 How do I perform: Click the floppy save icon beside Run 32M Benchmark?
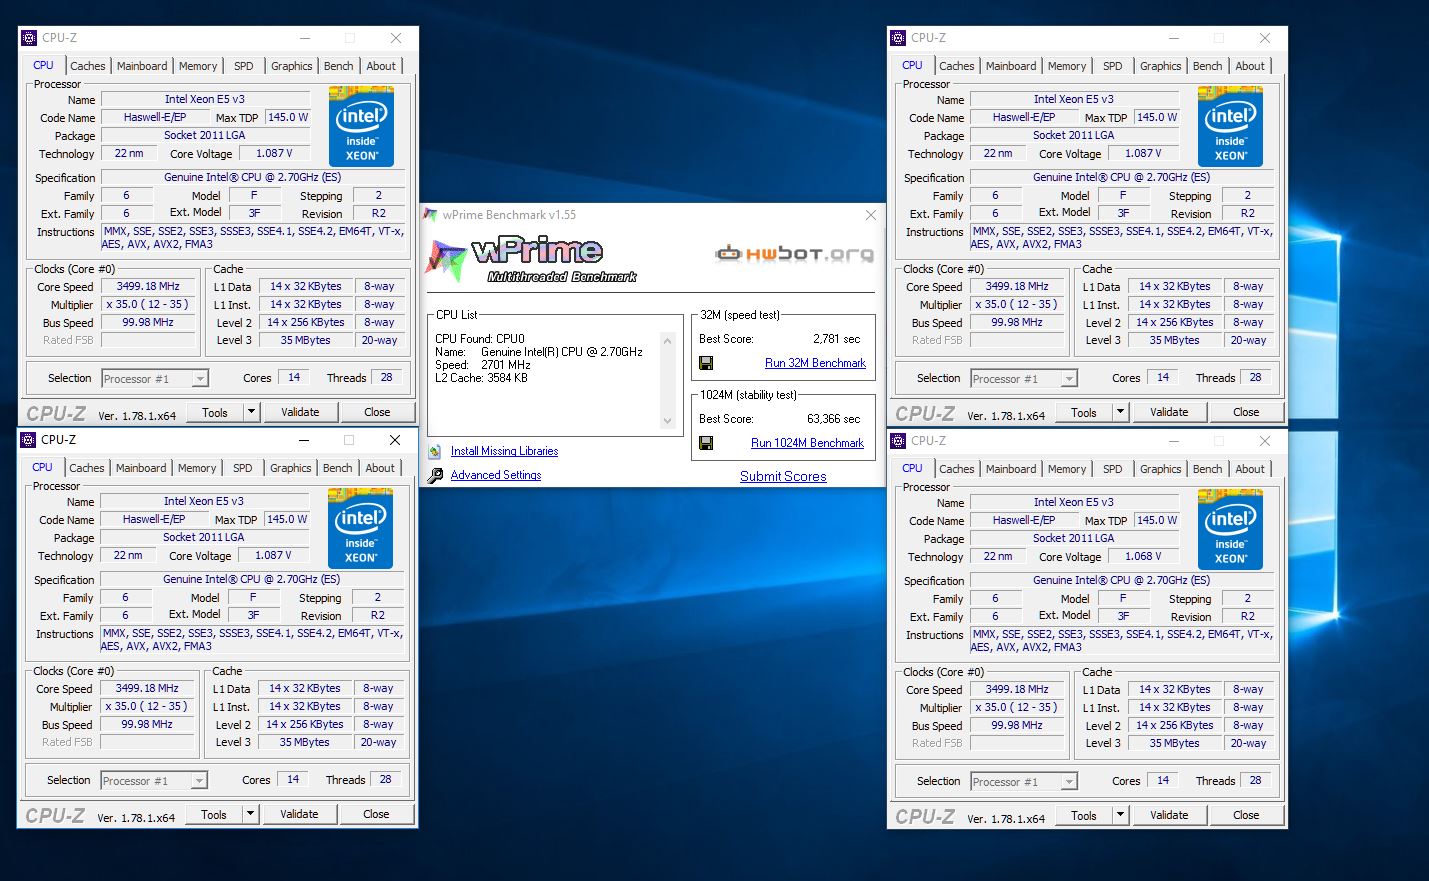tap(706, 363)
